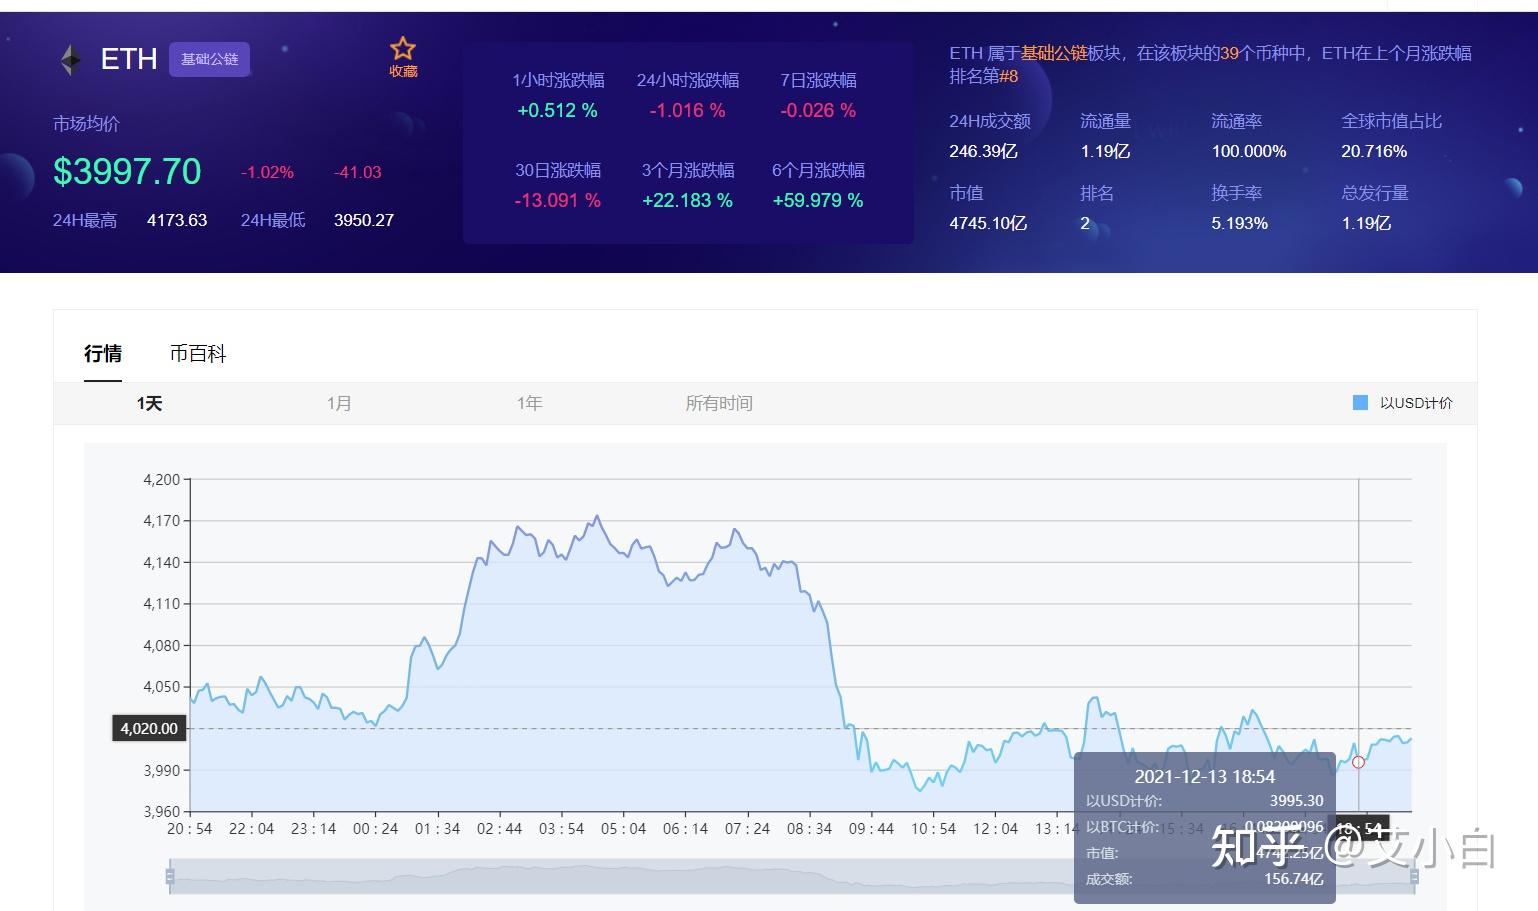Click the tooltip USD price 3995.30
The height and width of the screenshot is (911, 1538).
coord(1296,801)
